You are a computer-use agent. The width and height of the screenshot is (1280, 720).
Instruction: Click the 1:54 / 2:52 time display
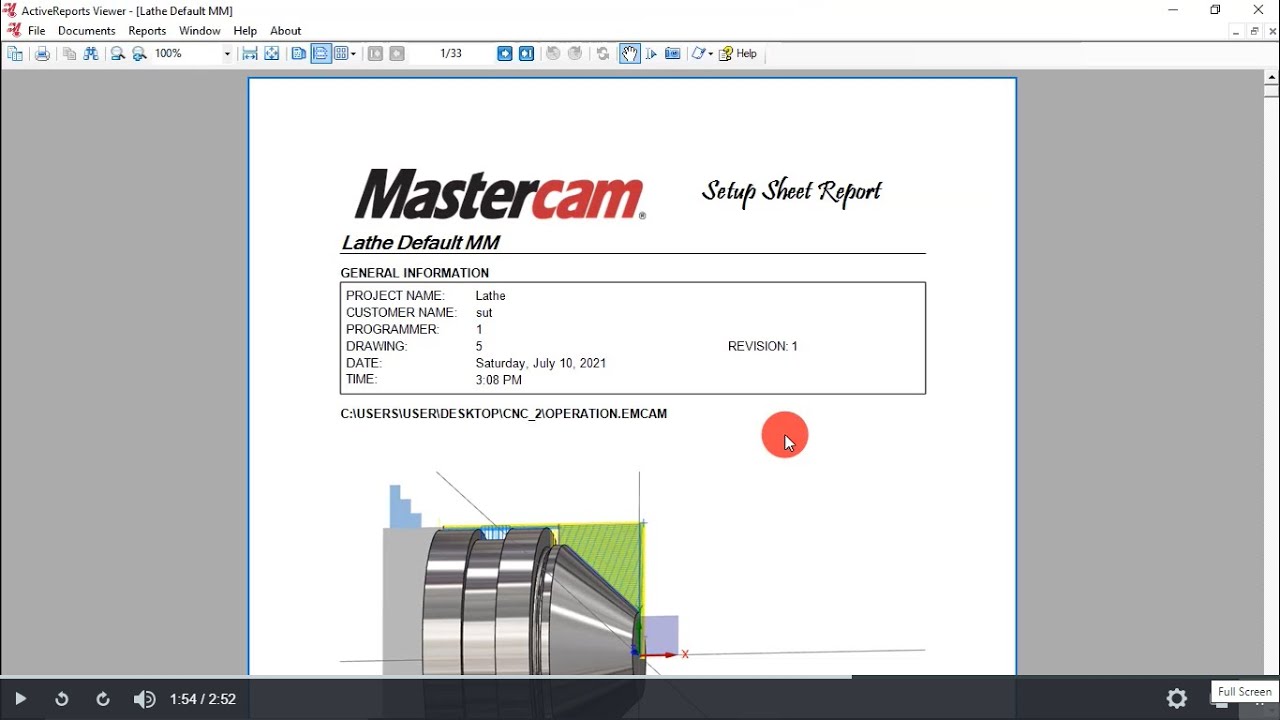click(x=203, y=699)
